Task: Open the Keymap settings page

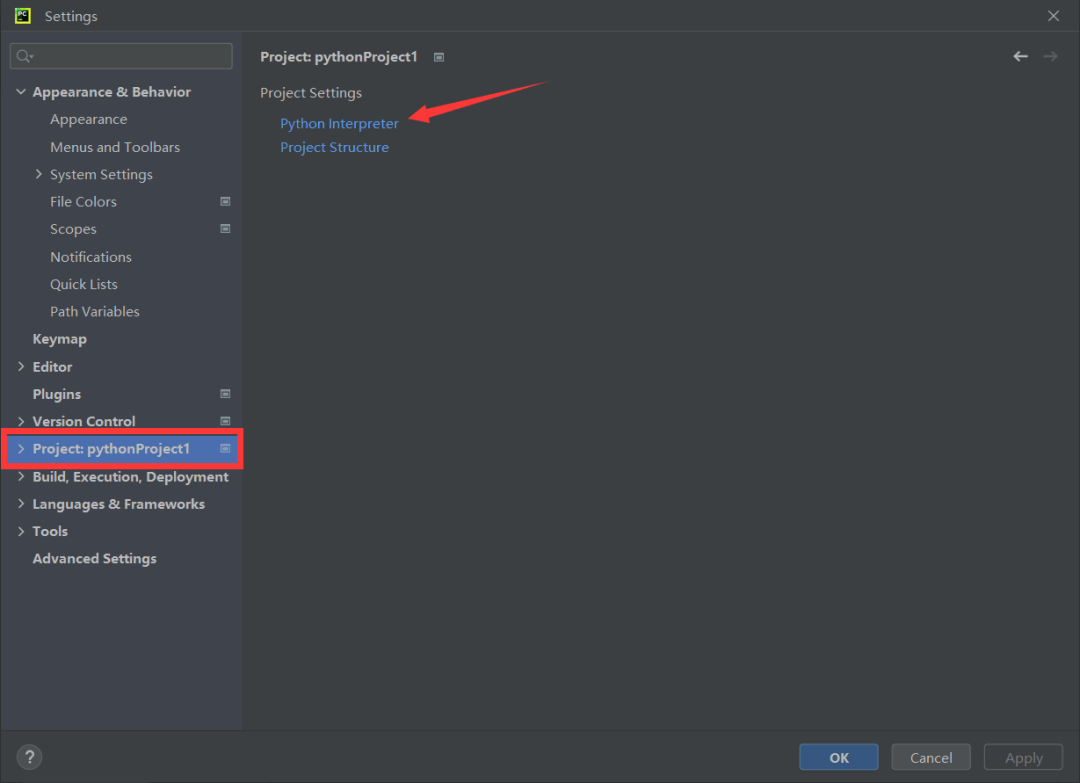Action: coord(59,339)
